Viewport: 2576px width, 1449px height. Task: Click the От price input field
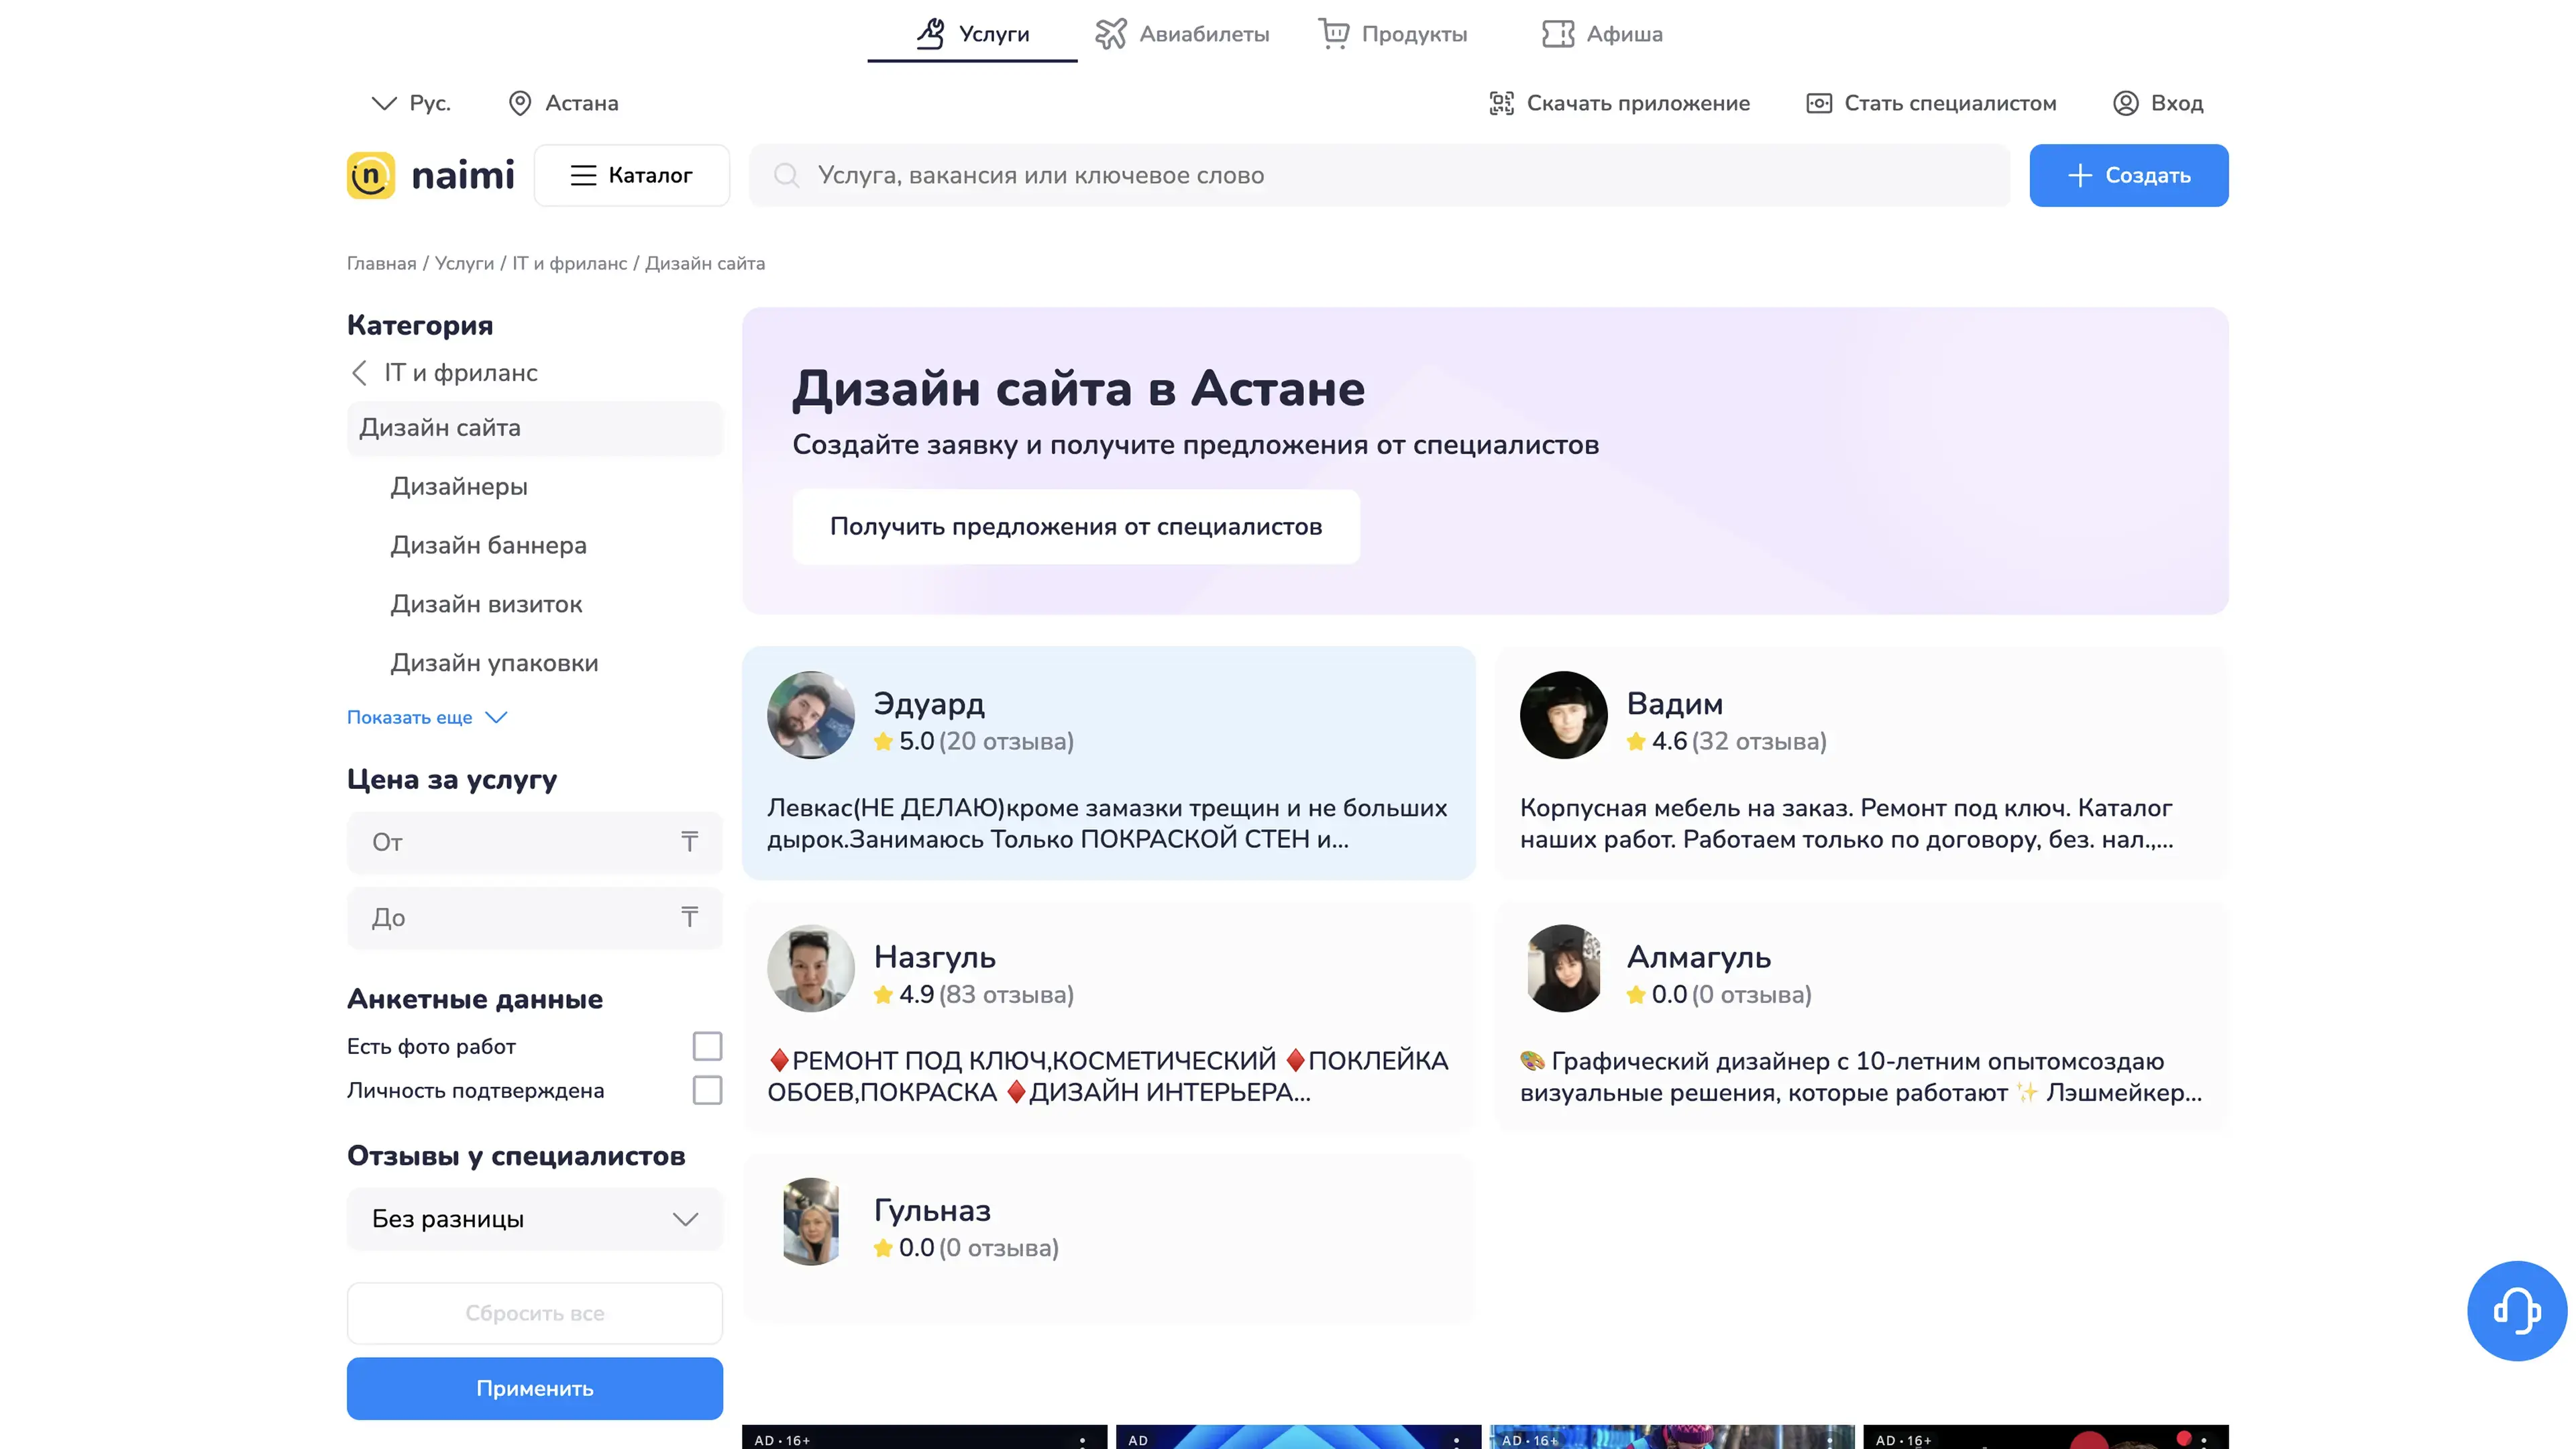pyautogui.click(x=520, y=842)
